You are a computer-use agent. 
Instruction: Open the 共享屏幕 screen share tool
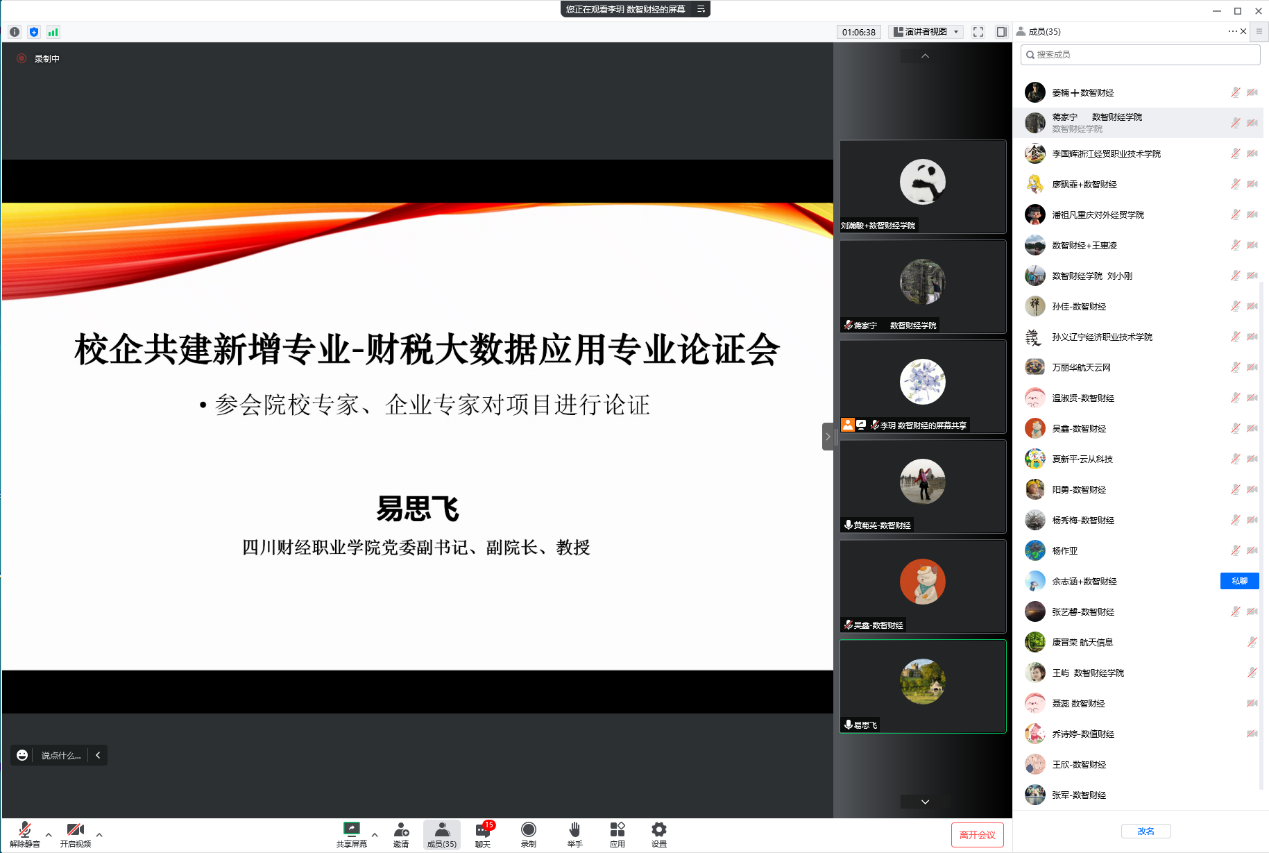pyautogui.click(x=351, y=834)
